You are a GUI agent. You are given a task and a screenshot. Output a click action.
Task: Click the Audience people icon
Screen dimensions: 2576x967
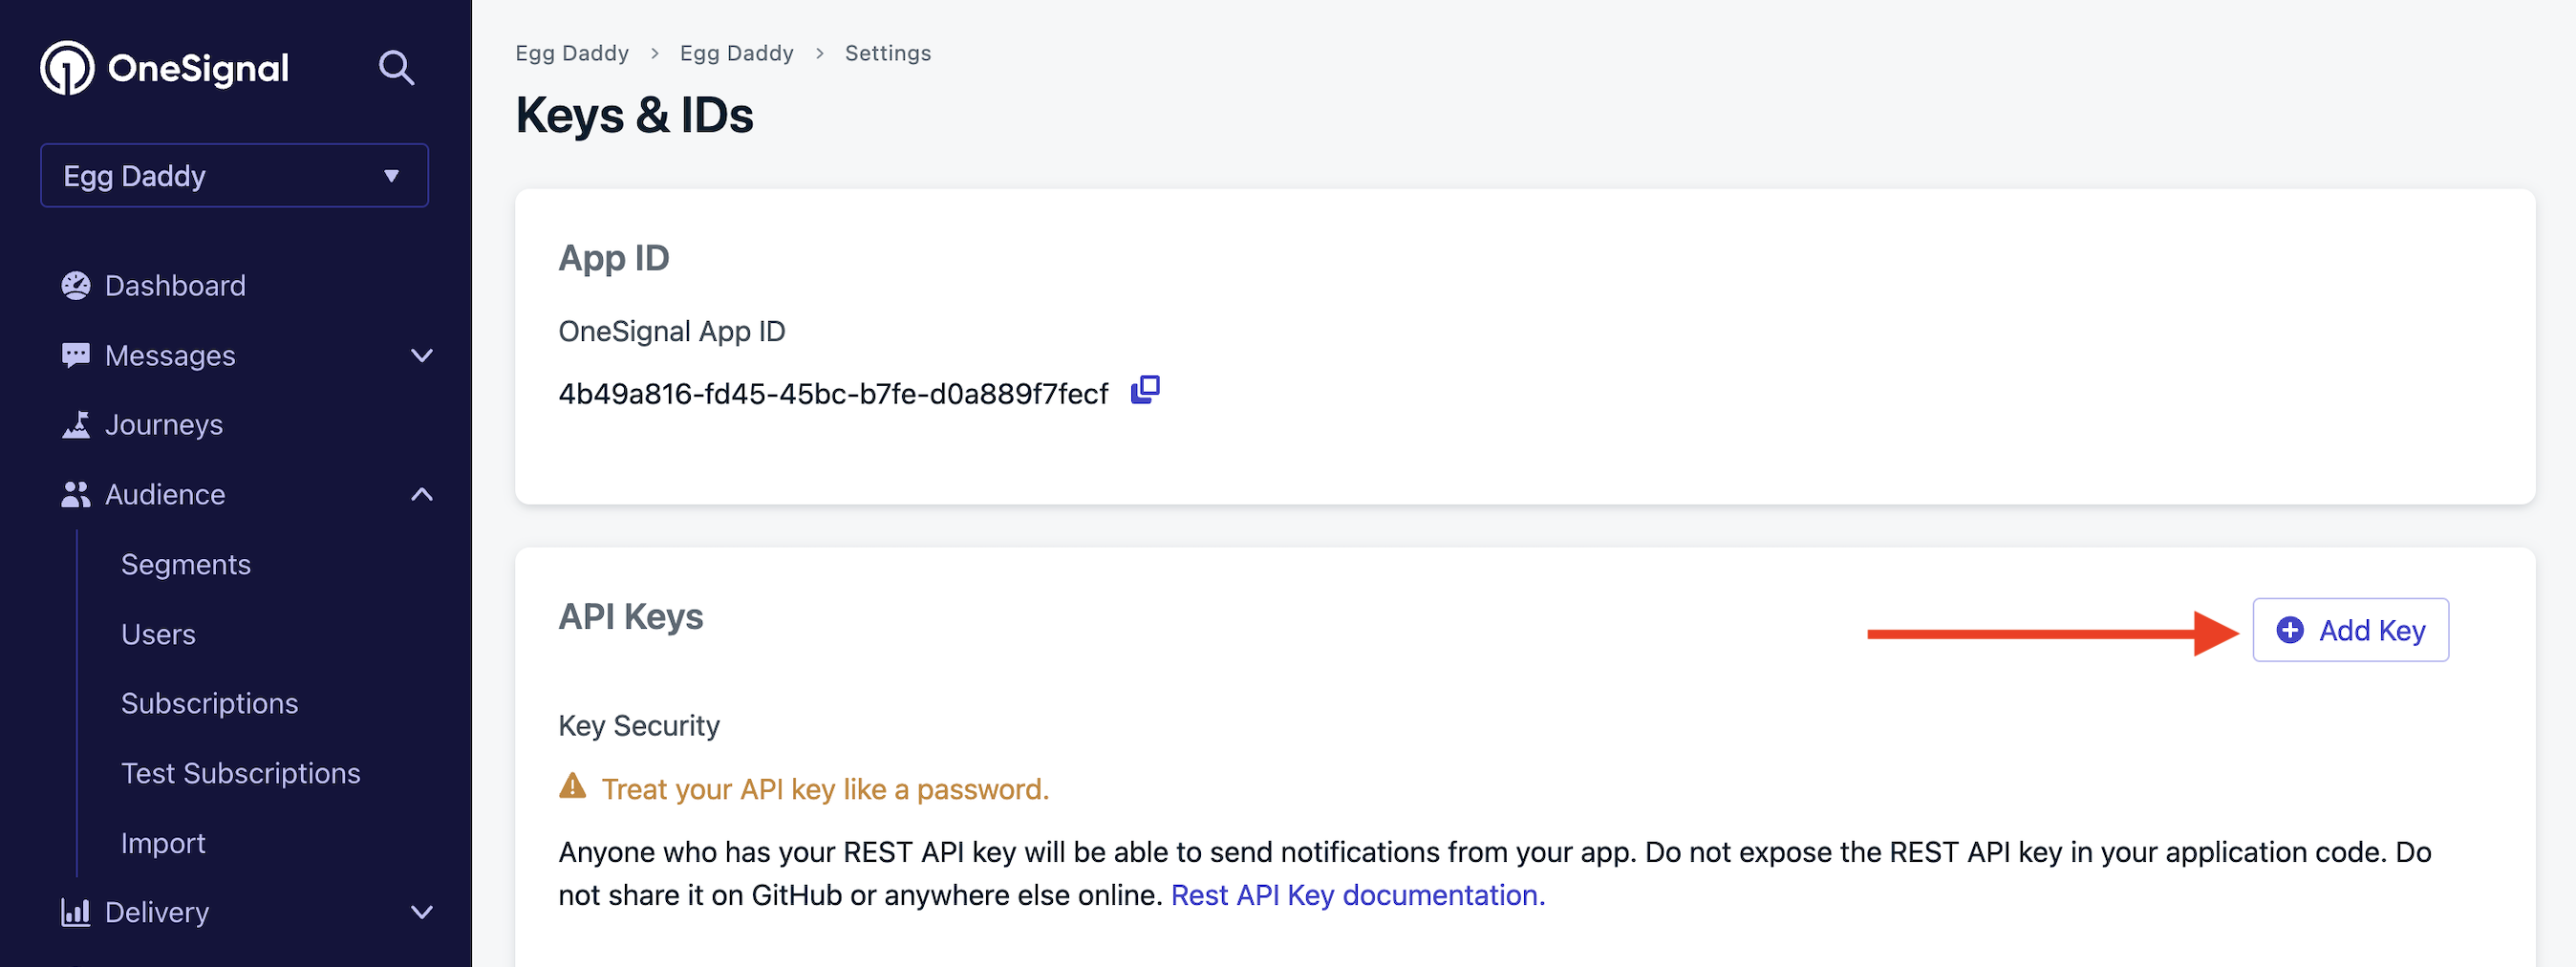[76, 495]
